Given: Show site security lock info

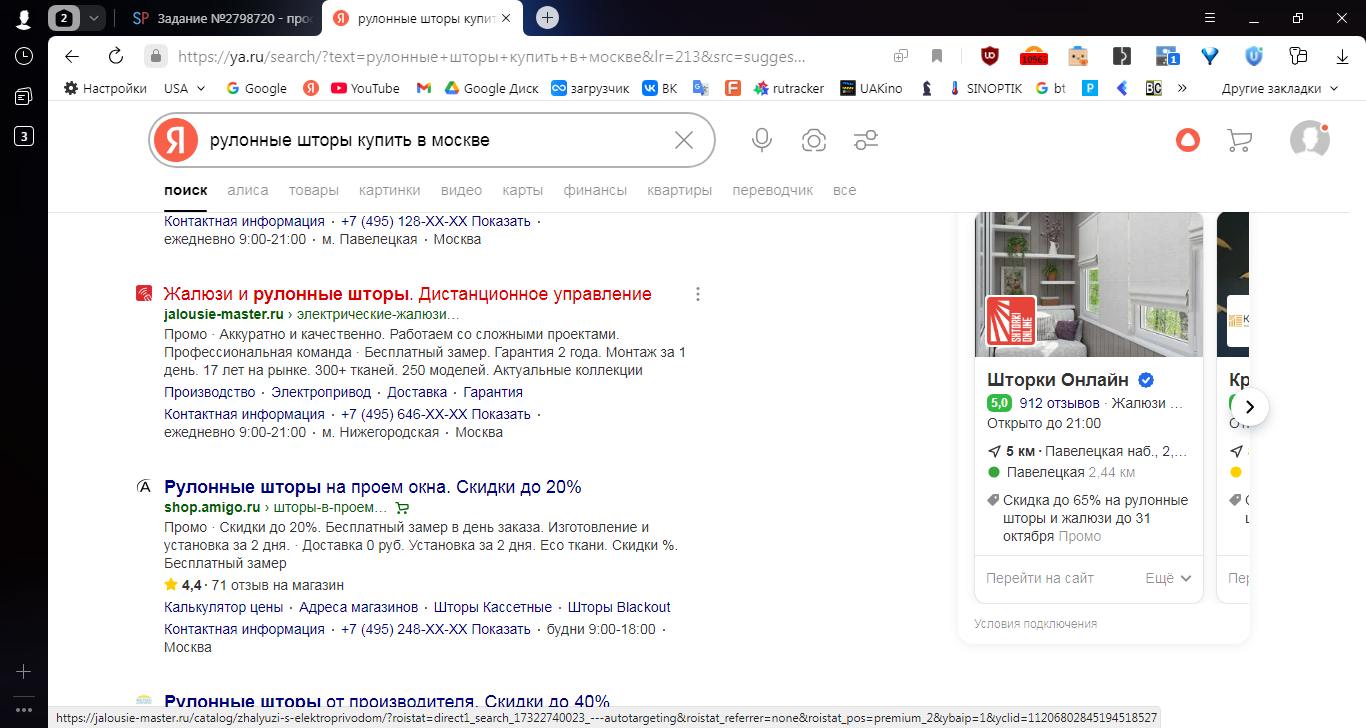Looking at the screenshot, I should click(155, 56).
